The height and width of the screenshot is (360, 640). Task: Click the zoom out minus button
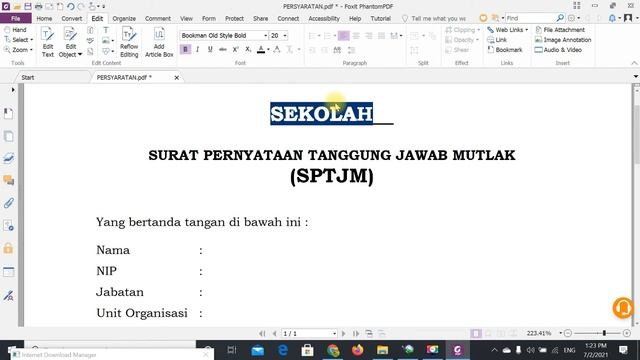click(x=568, y=333)
